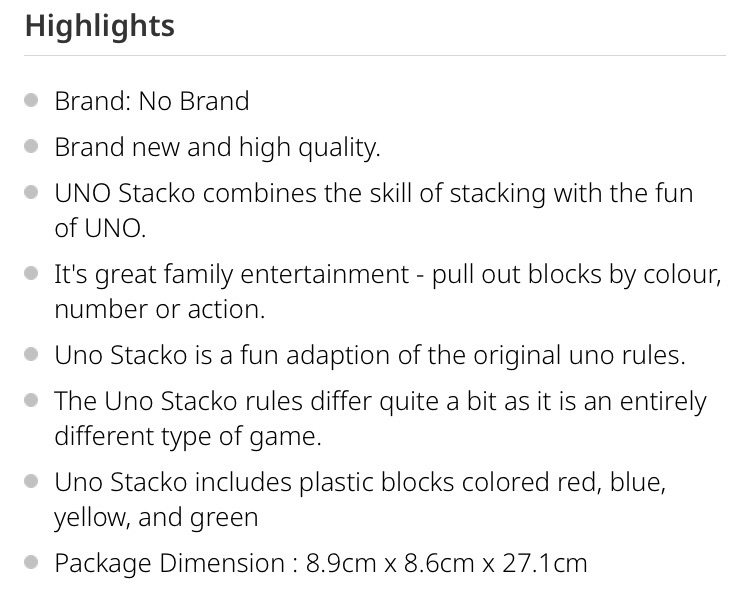
Task: Click the Package Dimension 8.9cm text
Action: tap(320, 563)
